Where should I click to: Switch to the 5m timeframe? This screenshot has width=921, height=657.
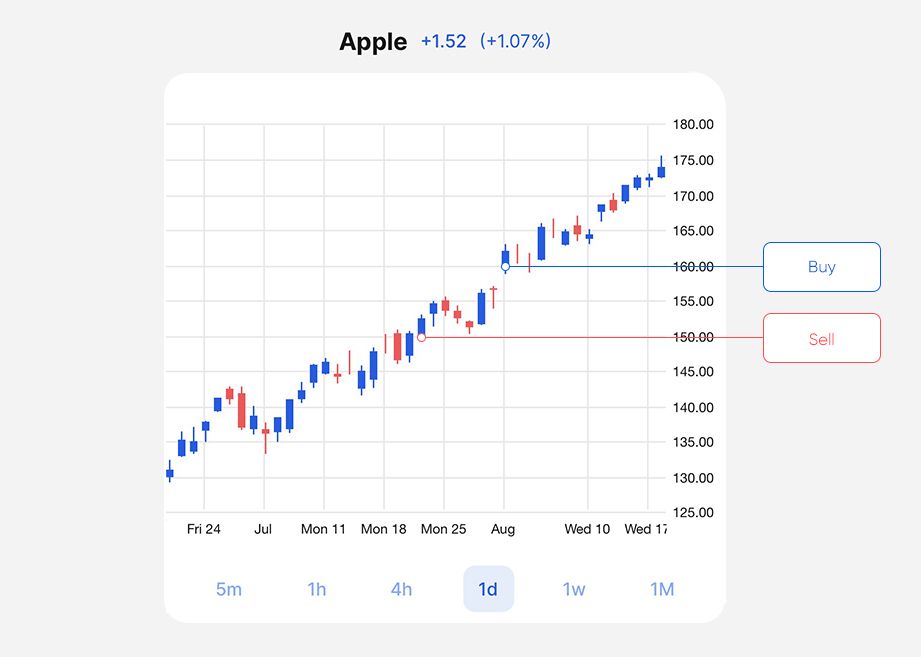point(228,589)
